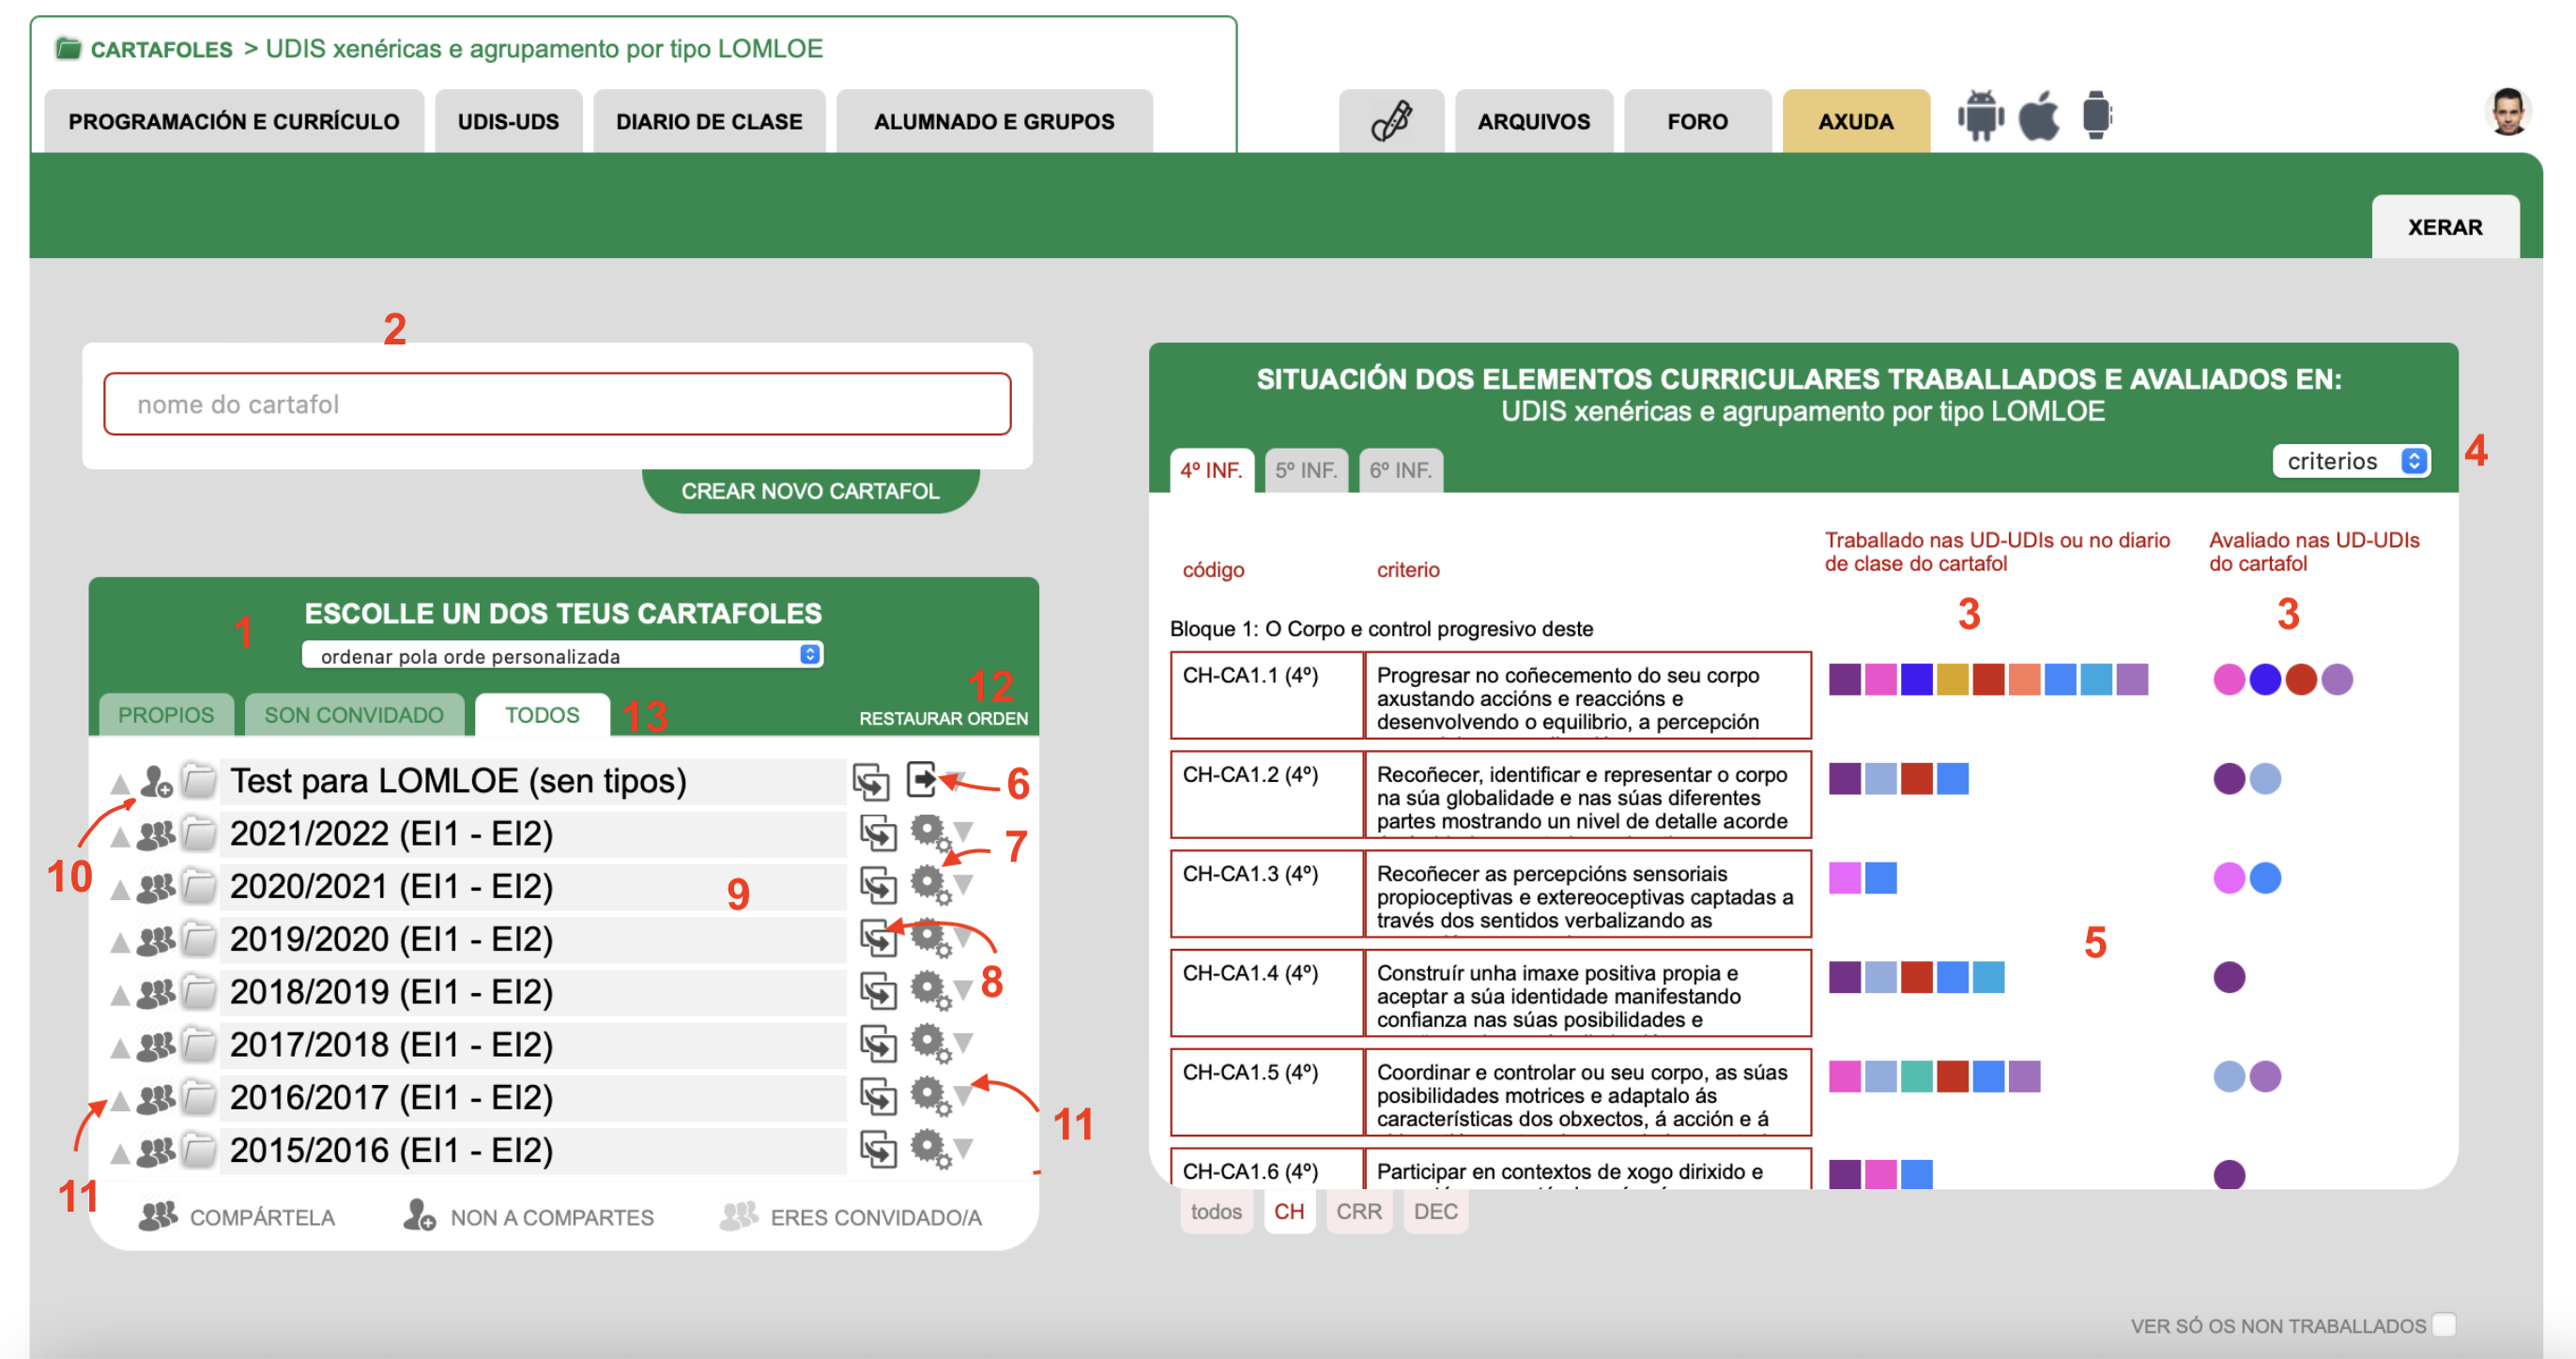Open UDIS-UDS tab
Screen dimensions: 2576x1359
tap(508, 121)
